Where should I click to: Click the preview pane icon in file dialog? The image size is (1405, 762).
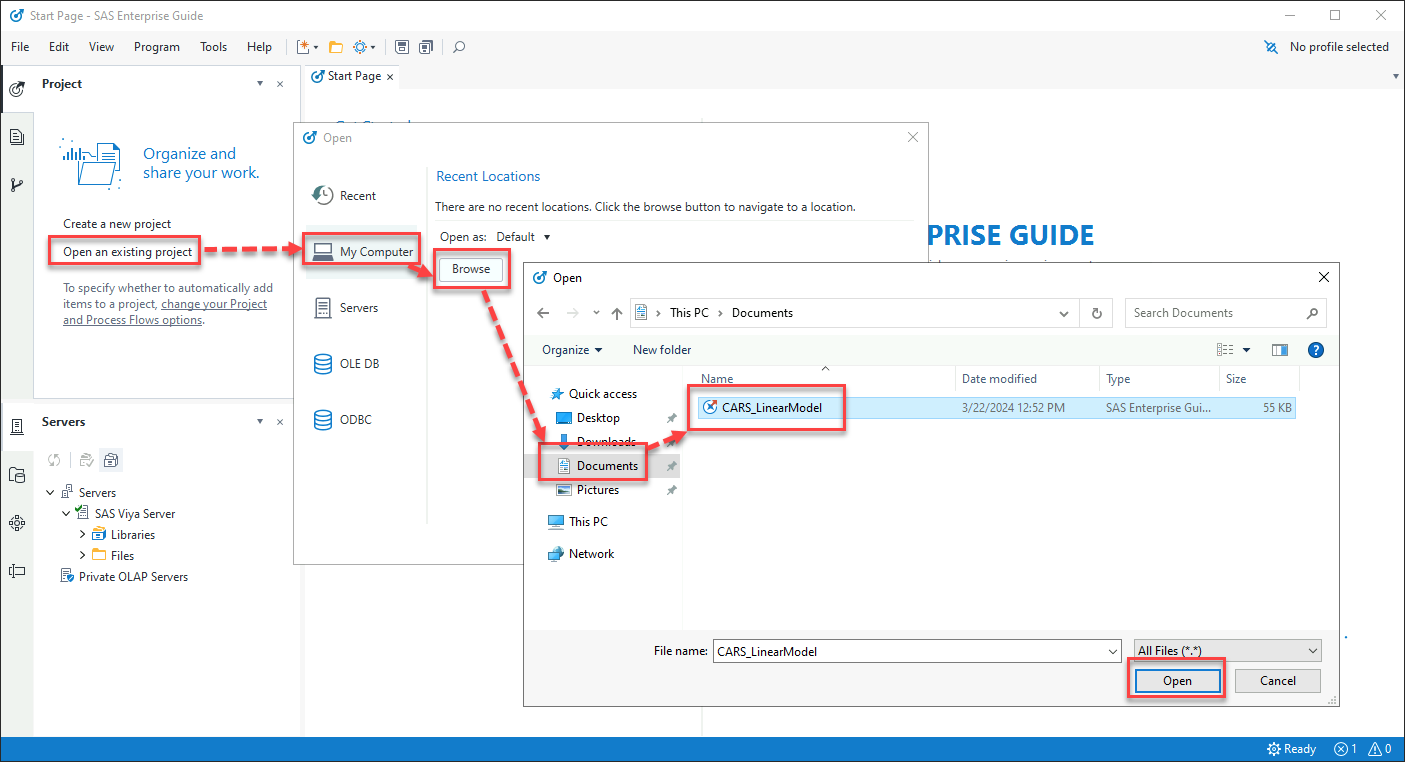point(1279,350)
